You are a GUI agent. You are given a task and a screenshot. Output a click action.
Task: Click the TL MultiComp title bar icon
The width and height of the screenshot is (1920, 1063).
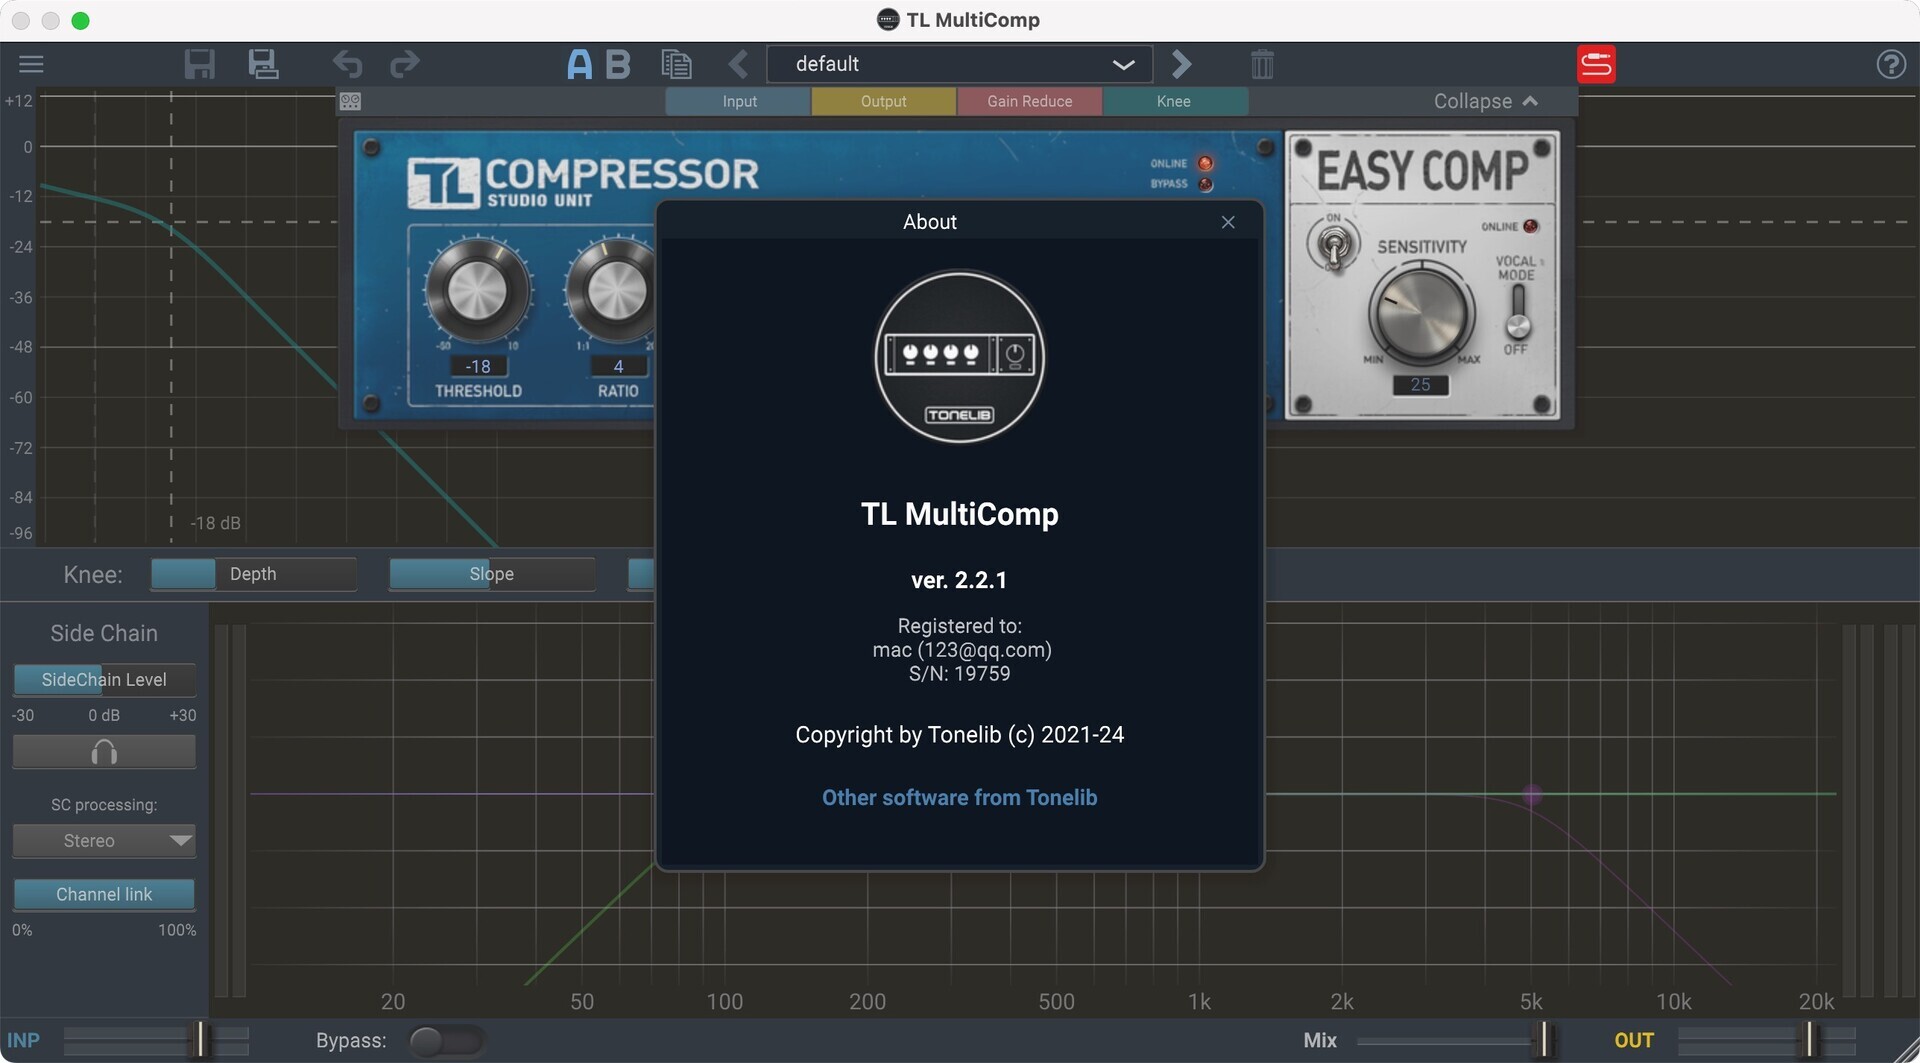pyautogui.click(x=887, y=20)
